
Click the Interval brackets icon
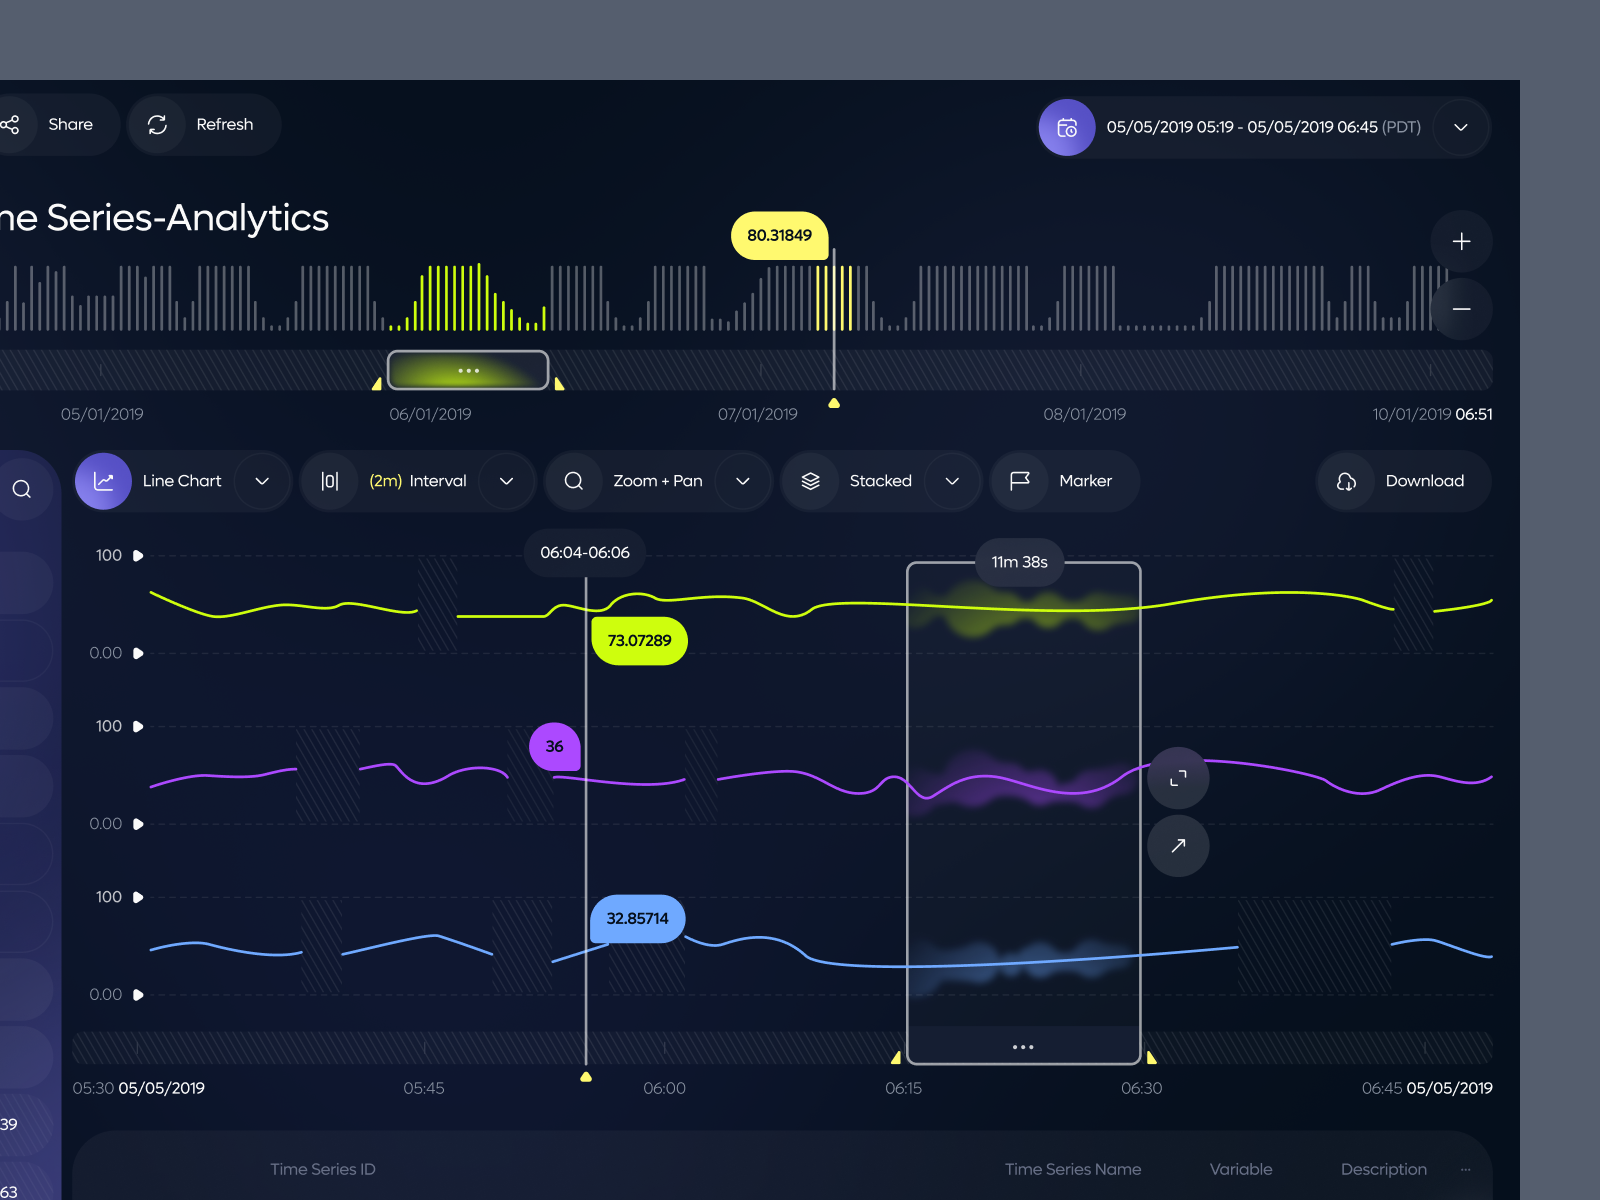330,481
